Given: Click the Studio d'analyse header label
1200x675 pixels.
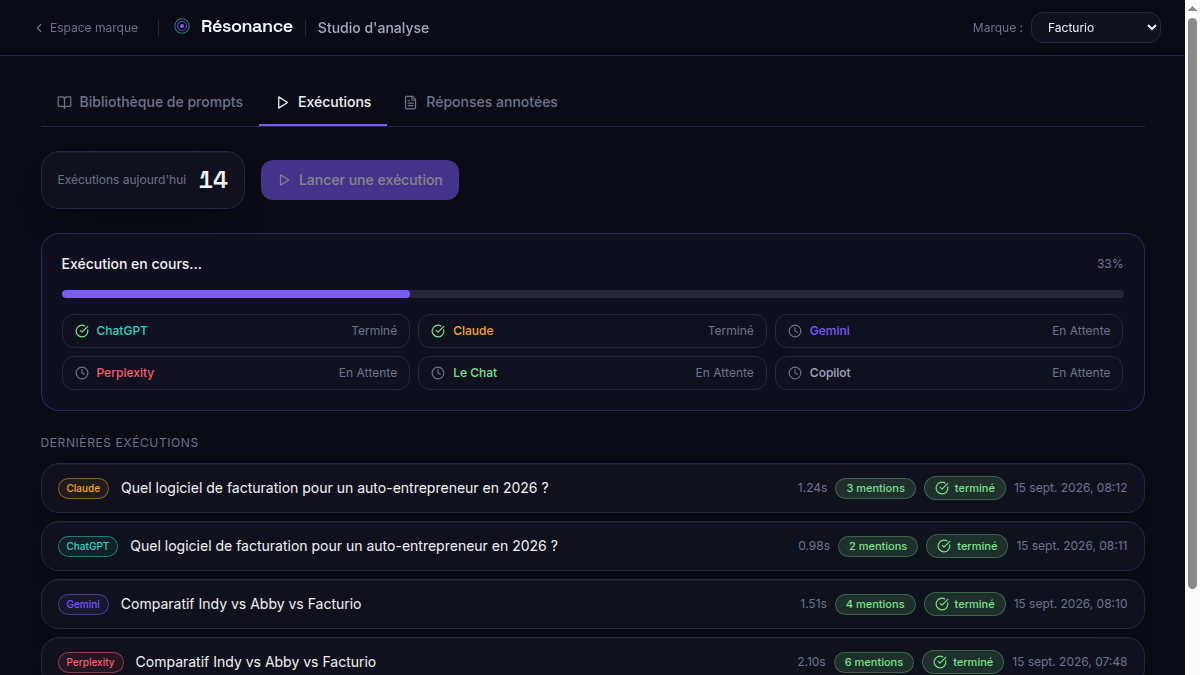Looking at the screenshot, I should click(x=373, y=28).
